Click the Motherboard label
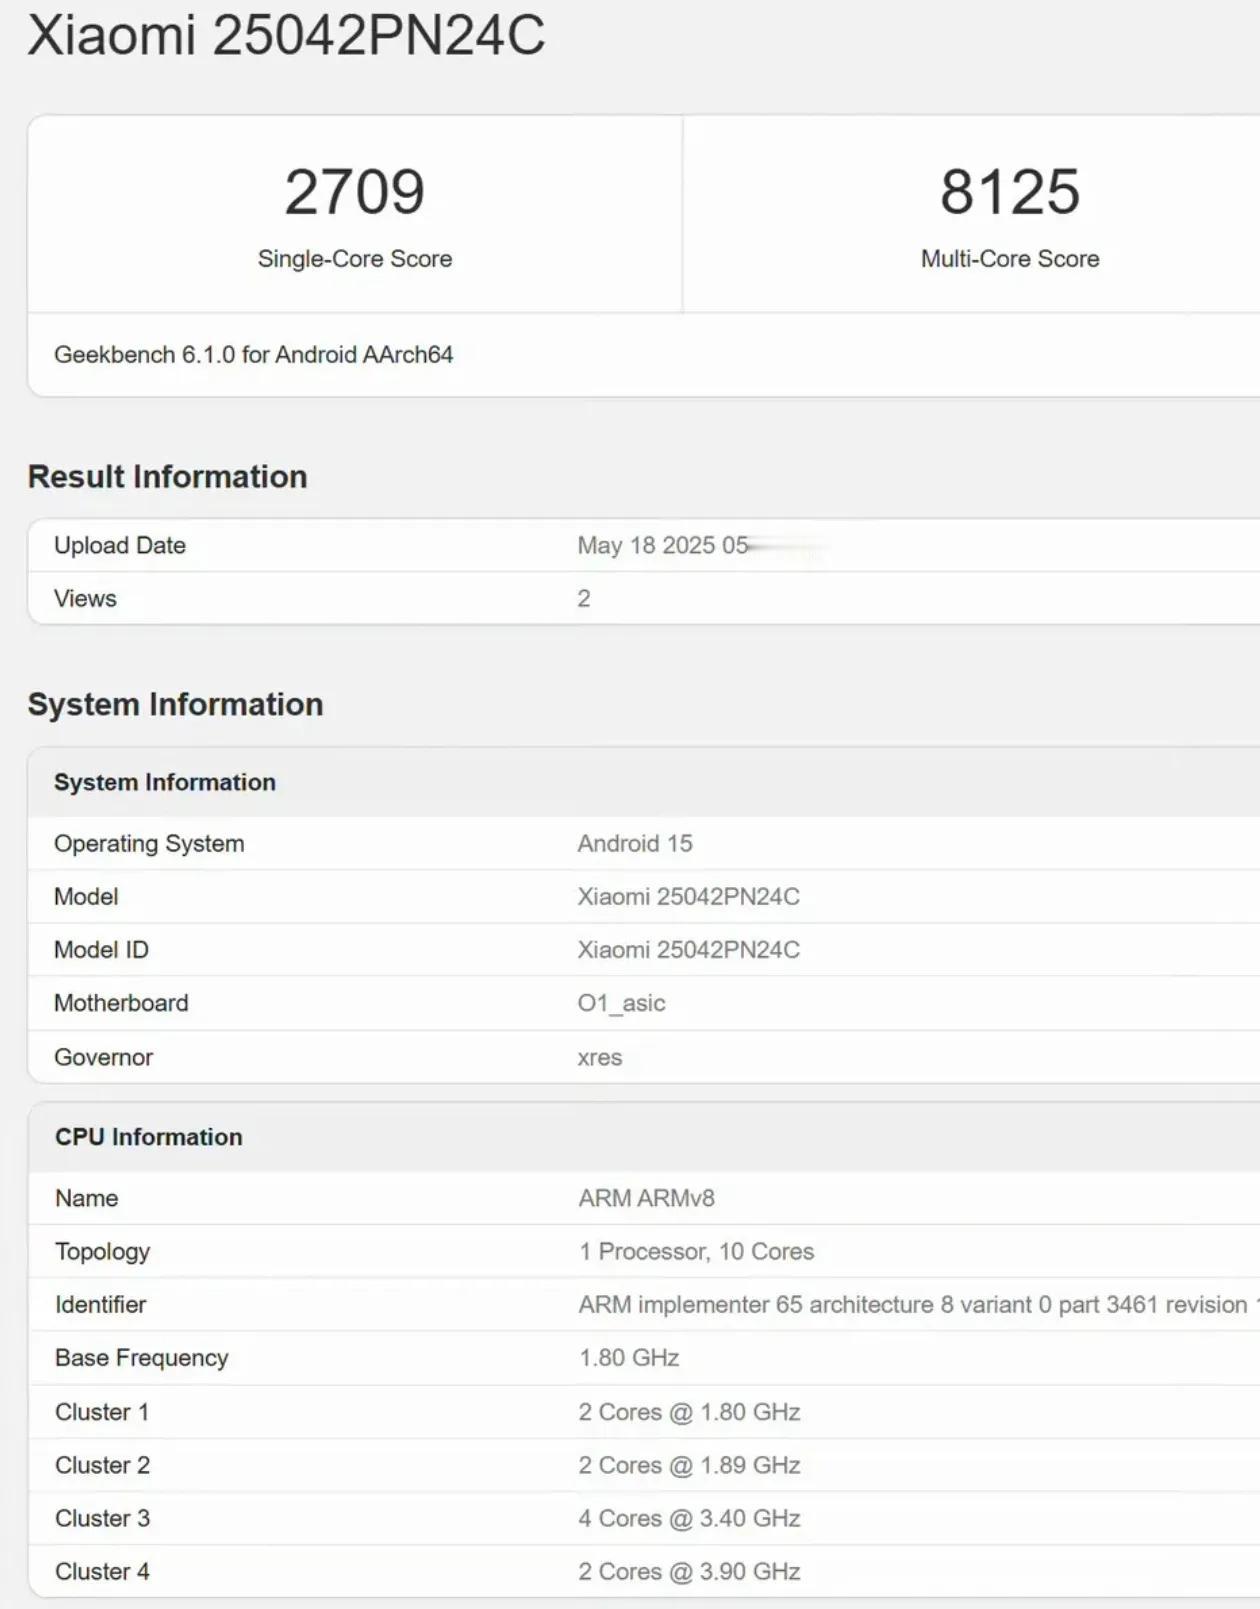 (x=121, y=1003)
